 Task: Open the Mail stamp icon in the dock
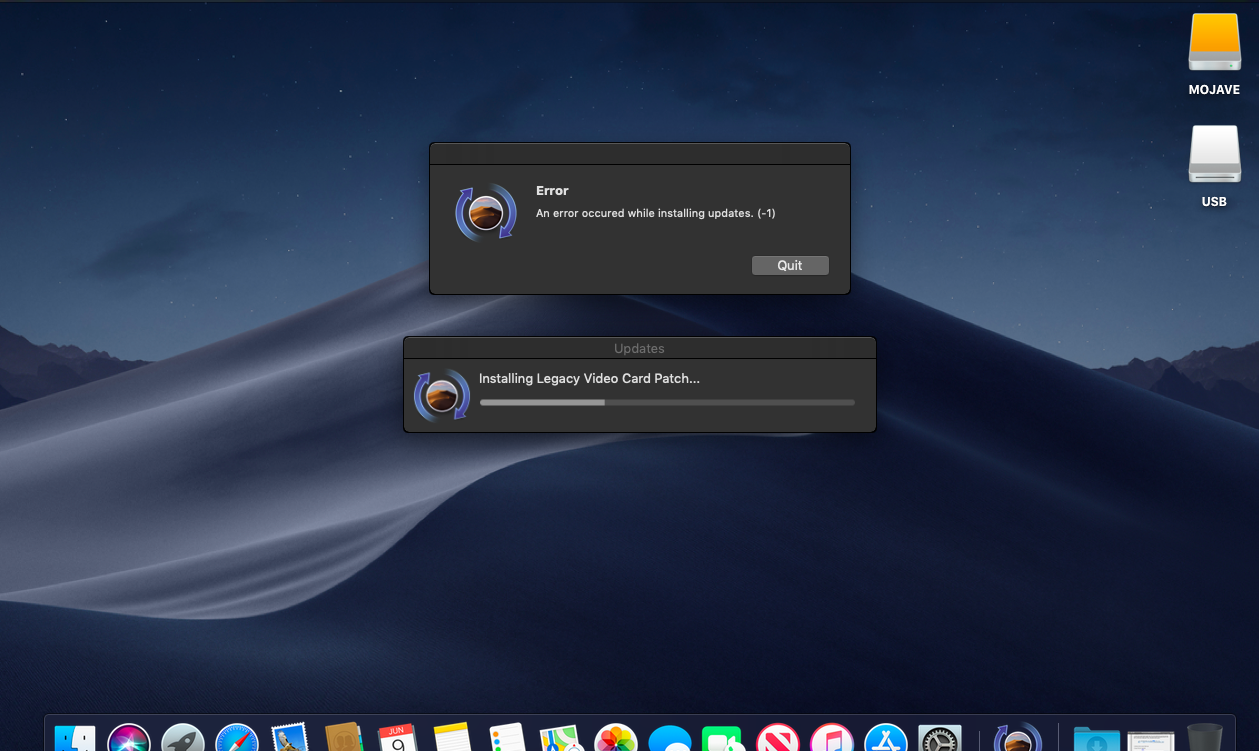click(x=290, y=738)
